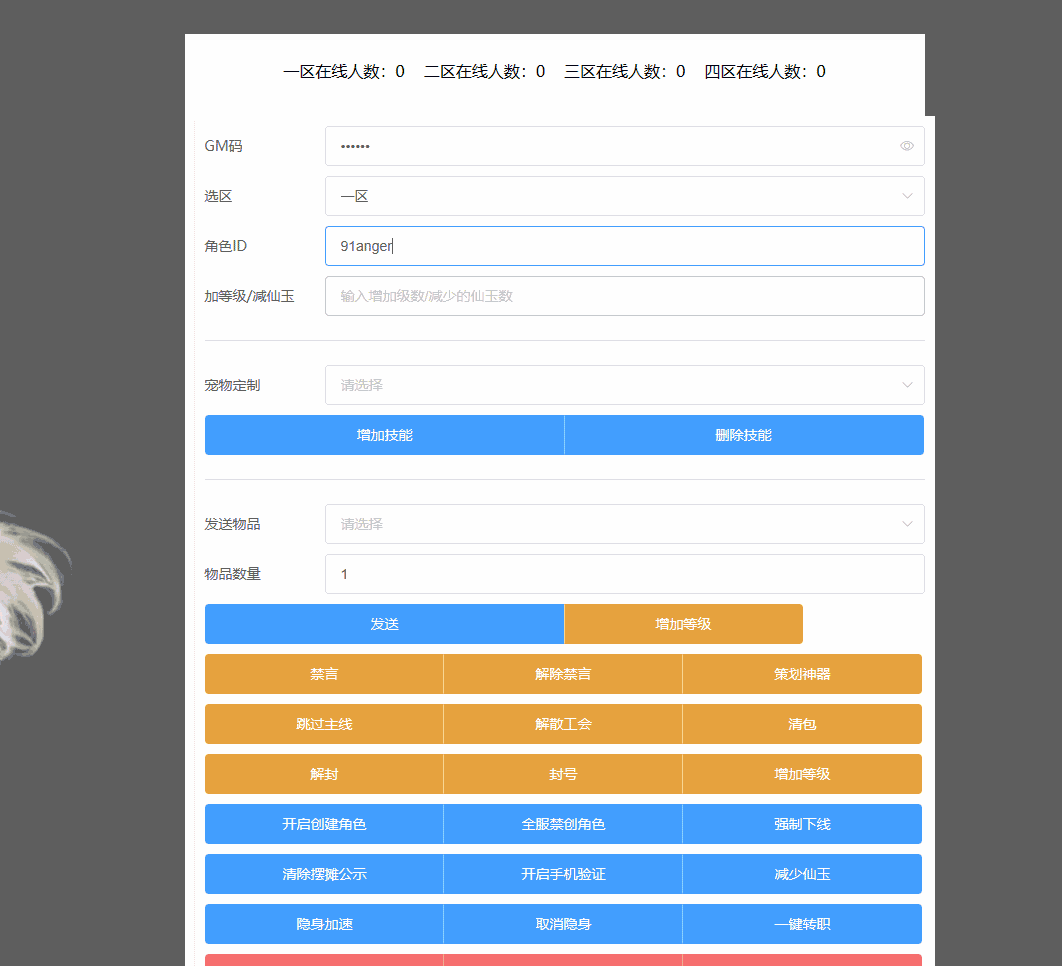
Task: Click the blue 发送 send button
Action: [x=384, y=623]
